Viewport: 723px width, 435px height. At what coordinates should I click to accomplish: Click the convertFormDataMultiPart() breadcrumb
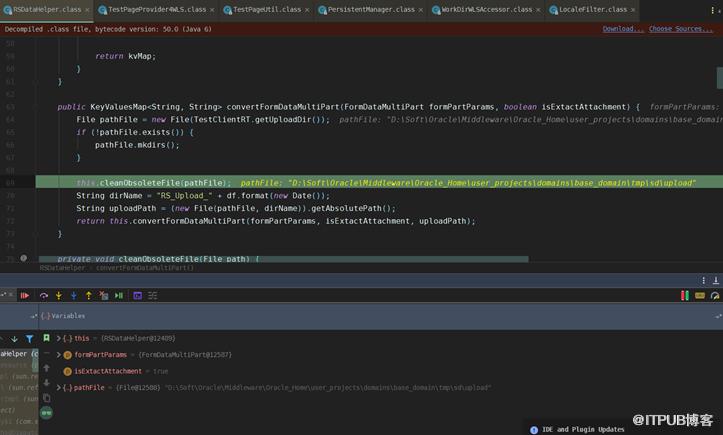coord(145,268)
